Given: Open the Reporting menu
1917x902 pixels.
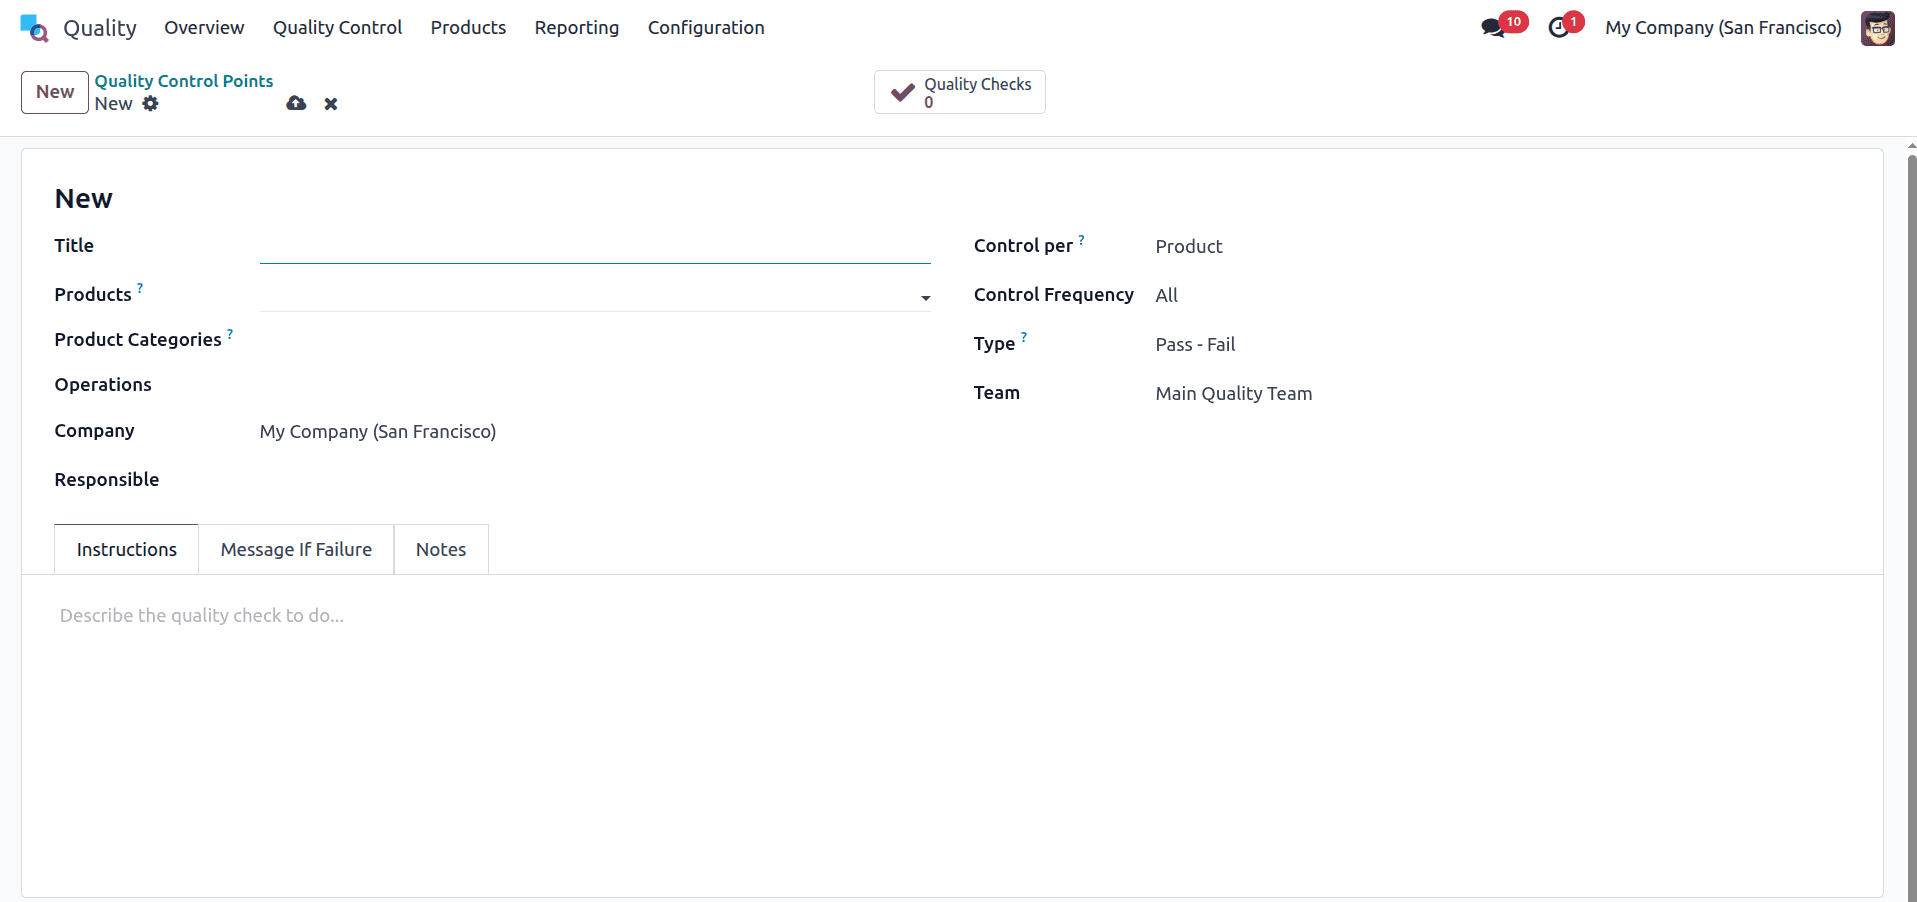Looking at the screenshot, I should tap(577, 28).
